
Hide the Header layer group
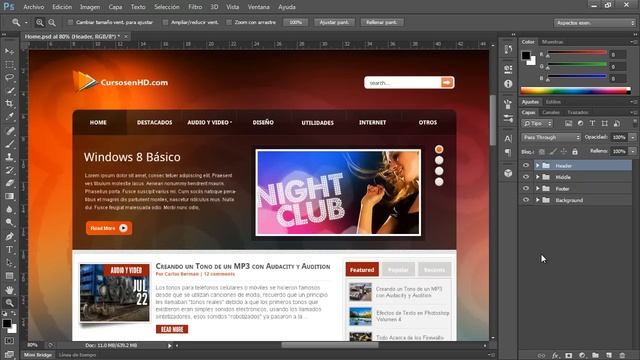526,165
